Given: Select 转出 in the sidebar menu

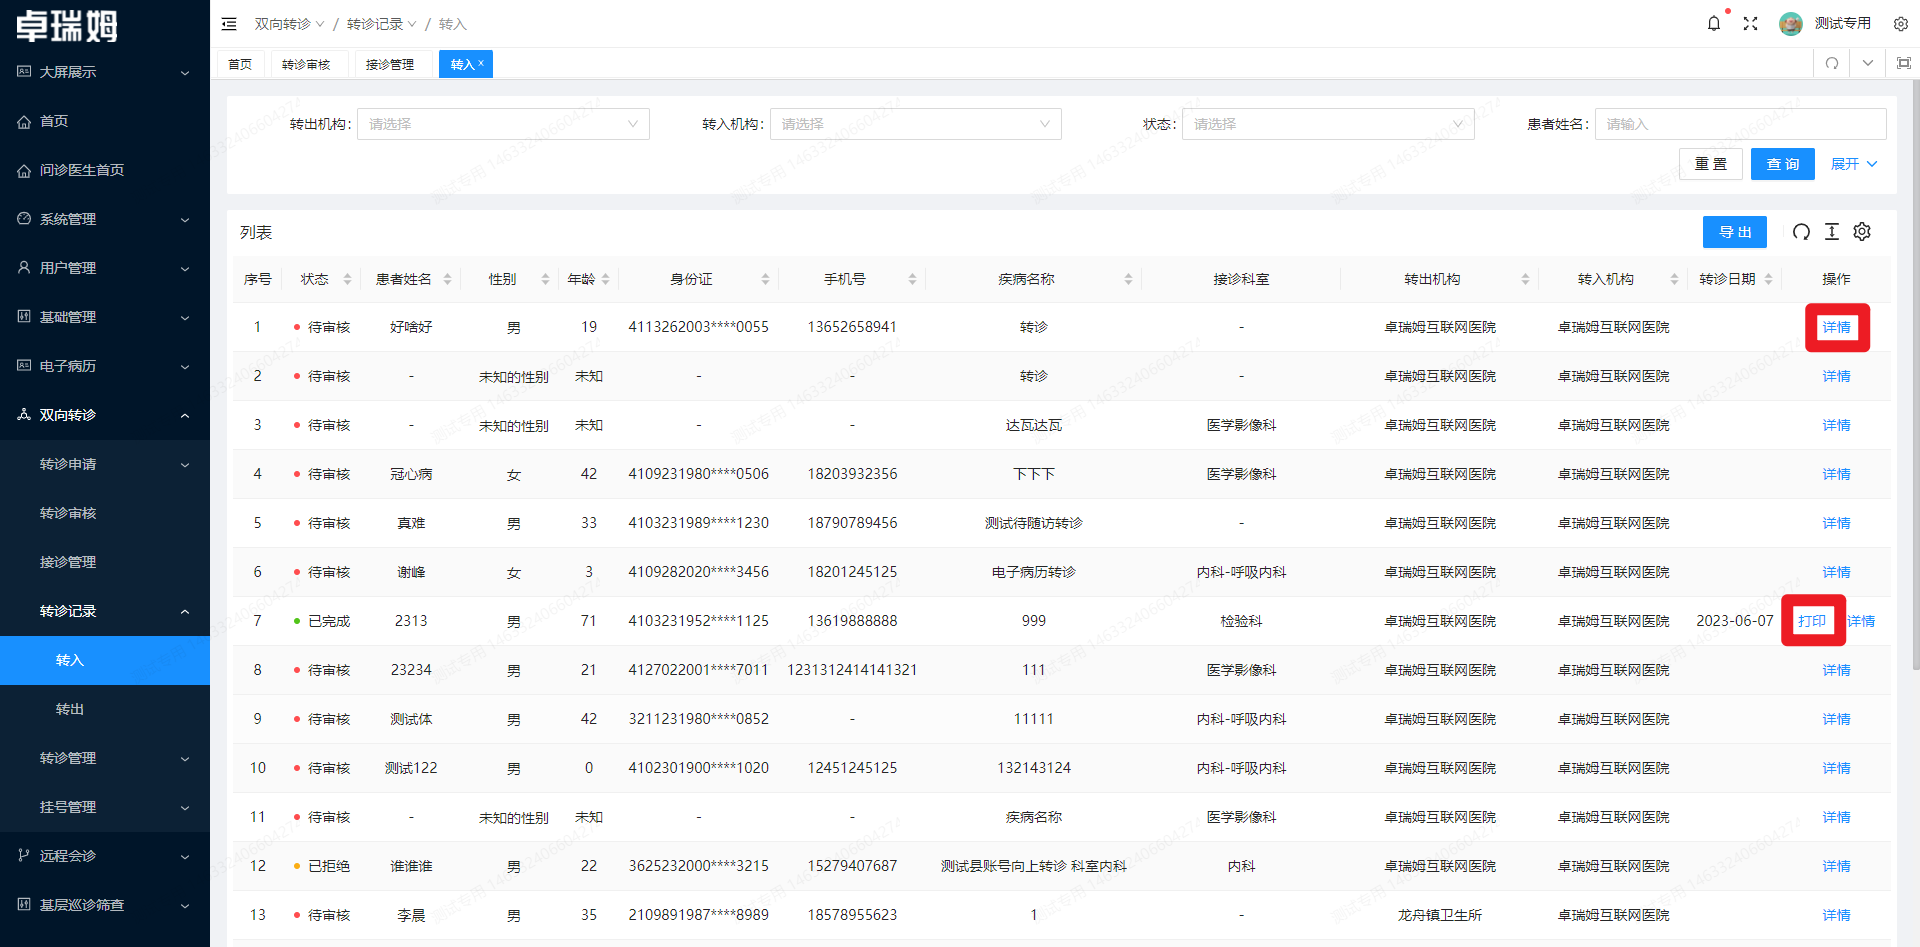Looking at the screenshot, I should pyautogui.click(x=70, y=709).
